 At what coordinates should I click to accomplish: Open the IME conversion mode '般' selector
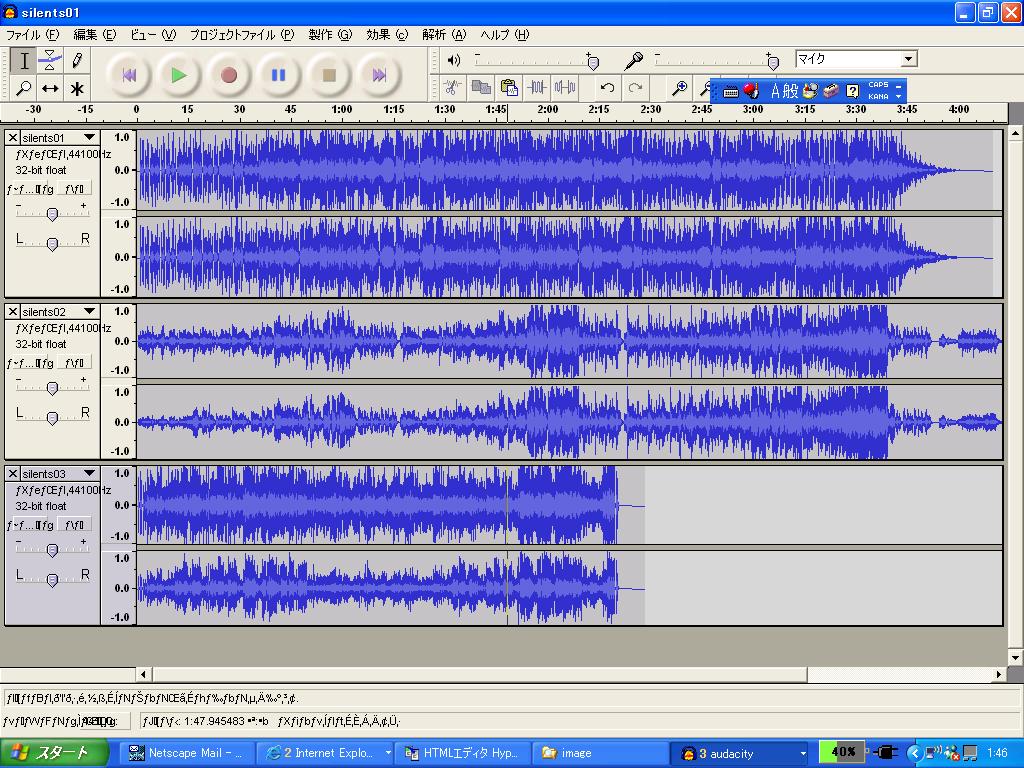790,91
